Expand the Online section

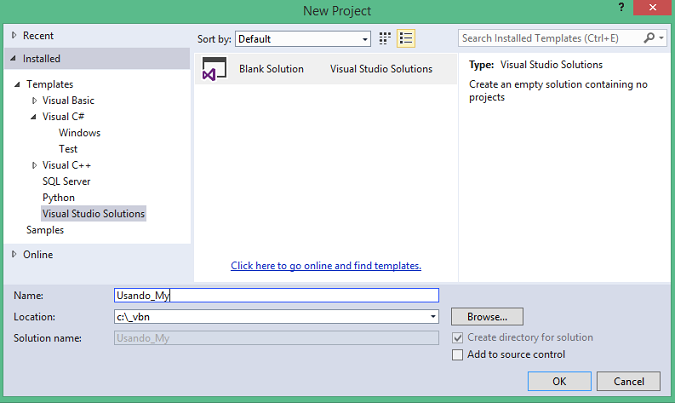tap(14, 254)
